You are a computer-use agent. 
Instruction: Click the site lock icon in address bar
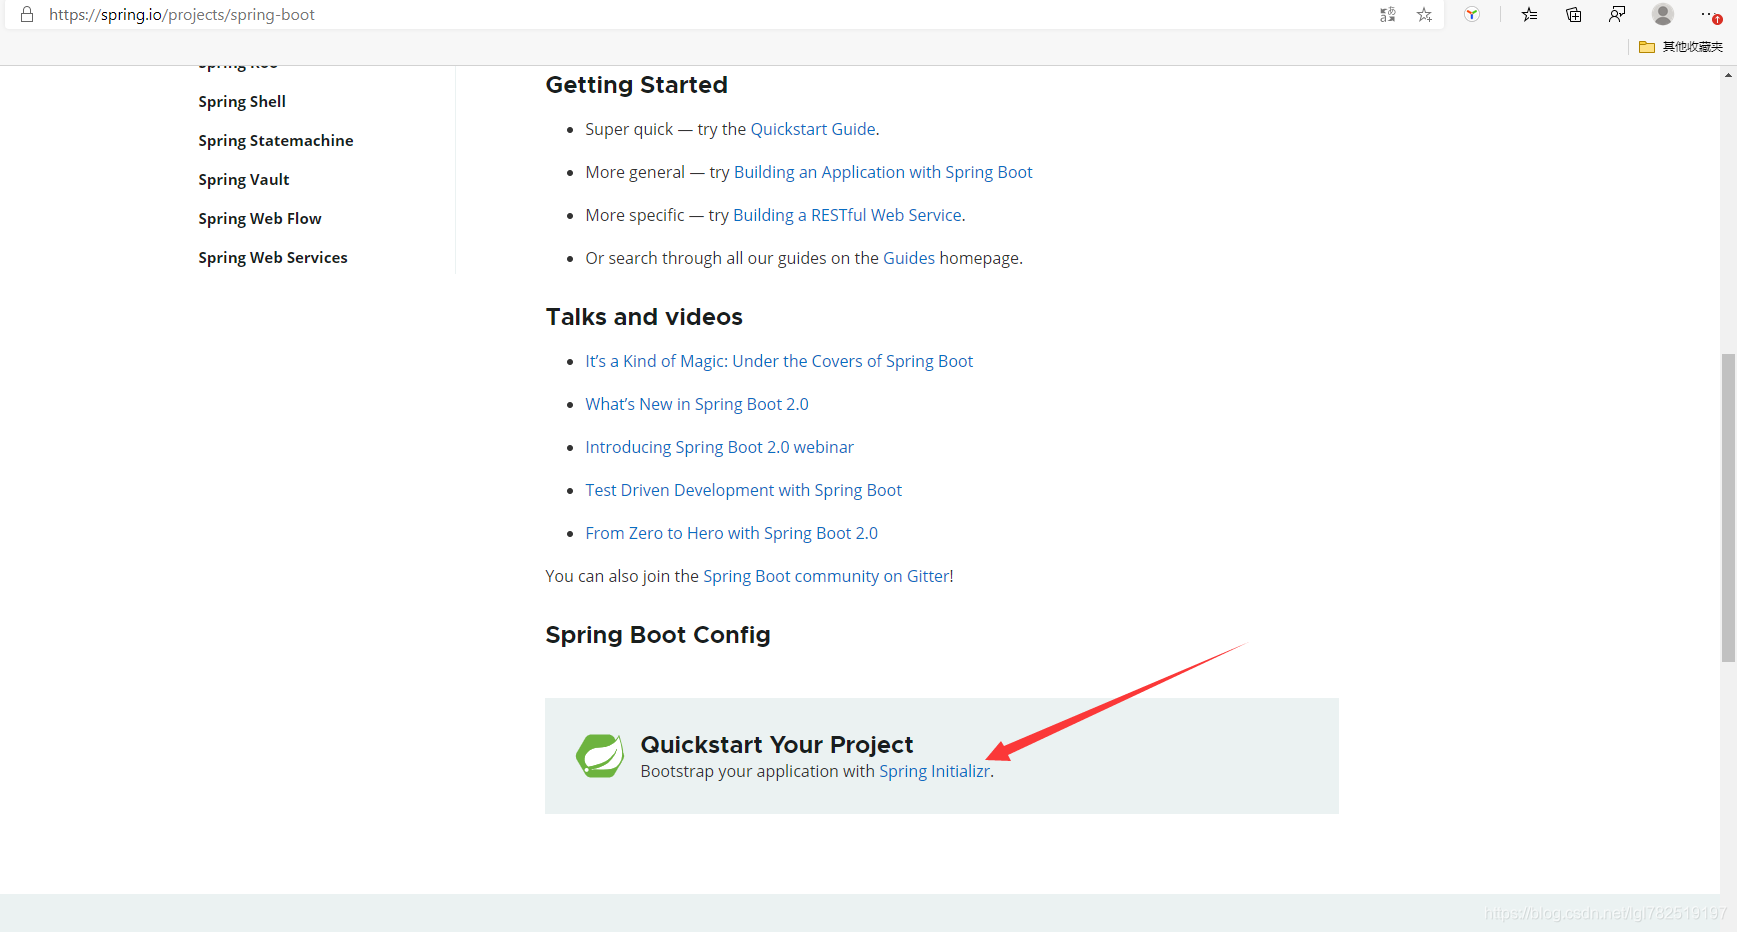pos(27,15)
